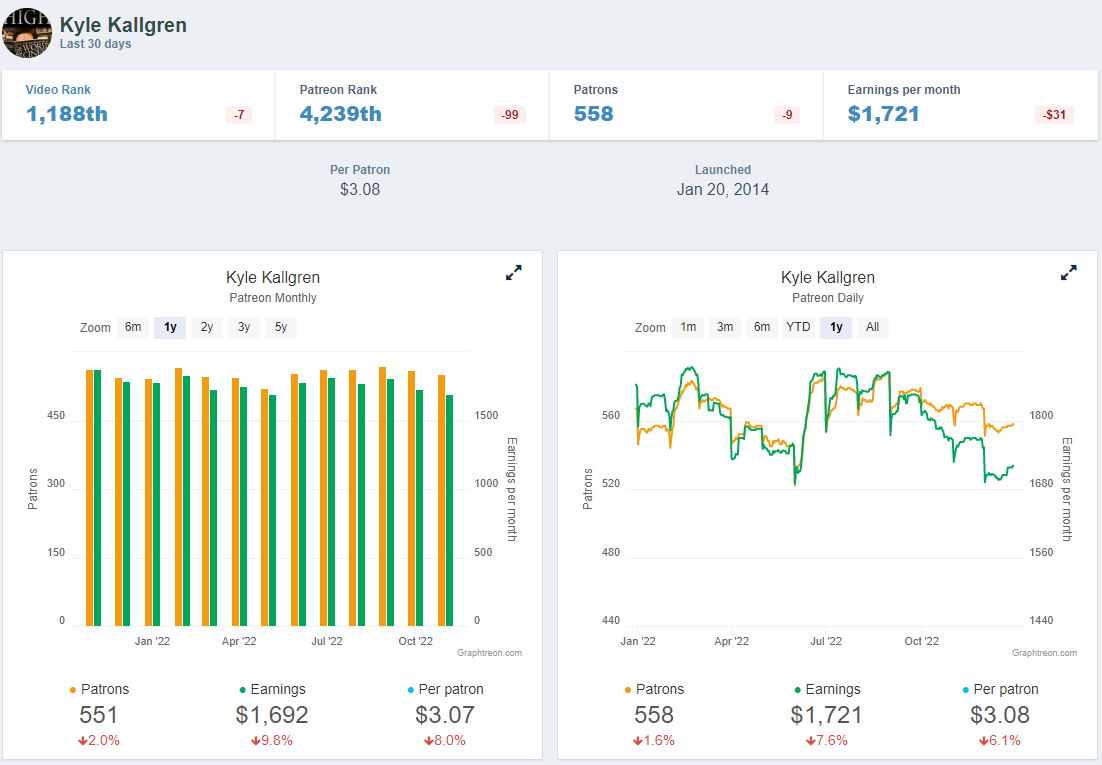Screen dimensions: 1102x765
Task: Click the -99 Patreon rank change badge
Action: pyautogui.click(x=510, y=115)
